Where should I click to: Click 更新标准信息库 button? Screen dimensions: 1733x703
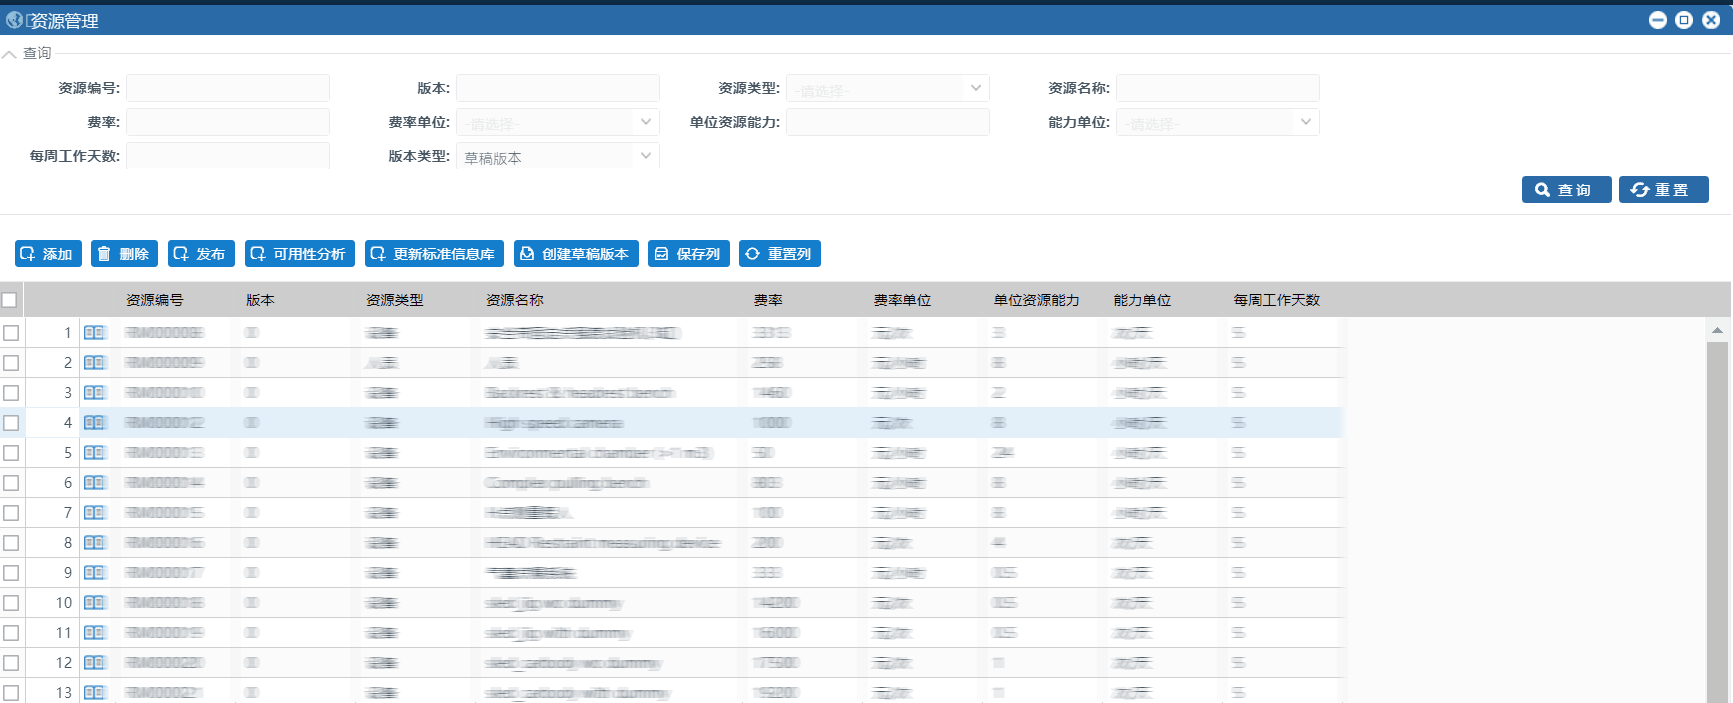pos(434,254)
